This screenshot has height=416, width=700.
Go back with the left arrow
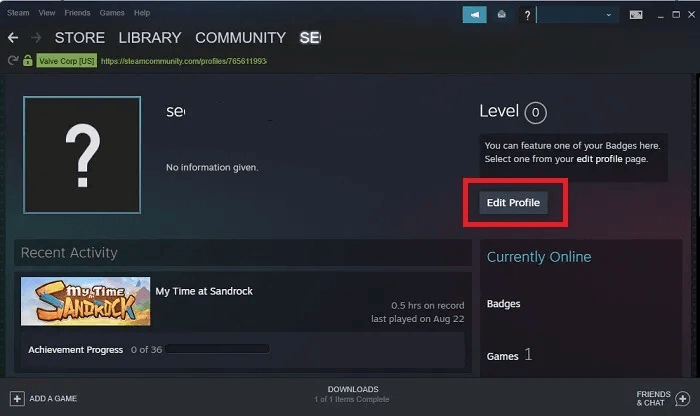[13, 38]
